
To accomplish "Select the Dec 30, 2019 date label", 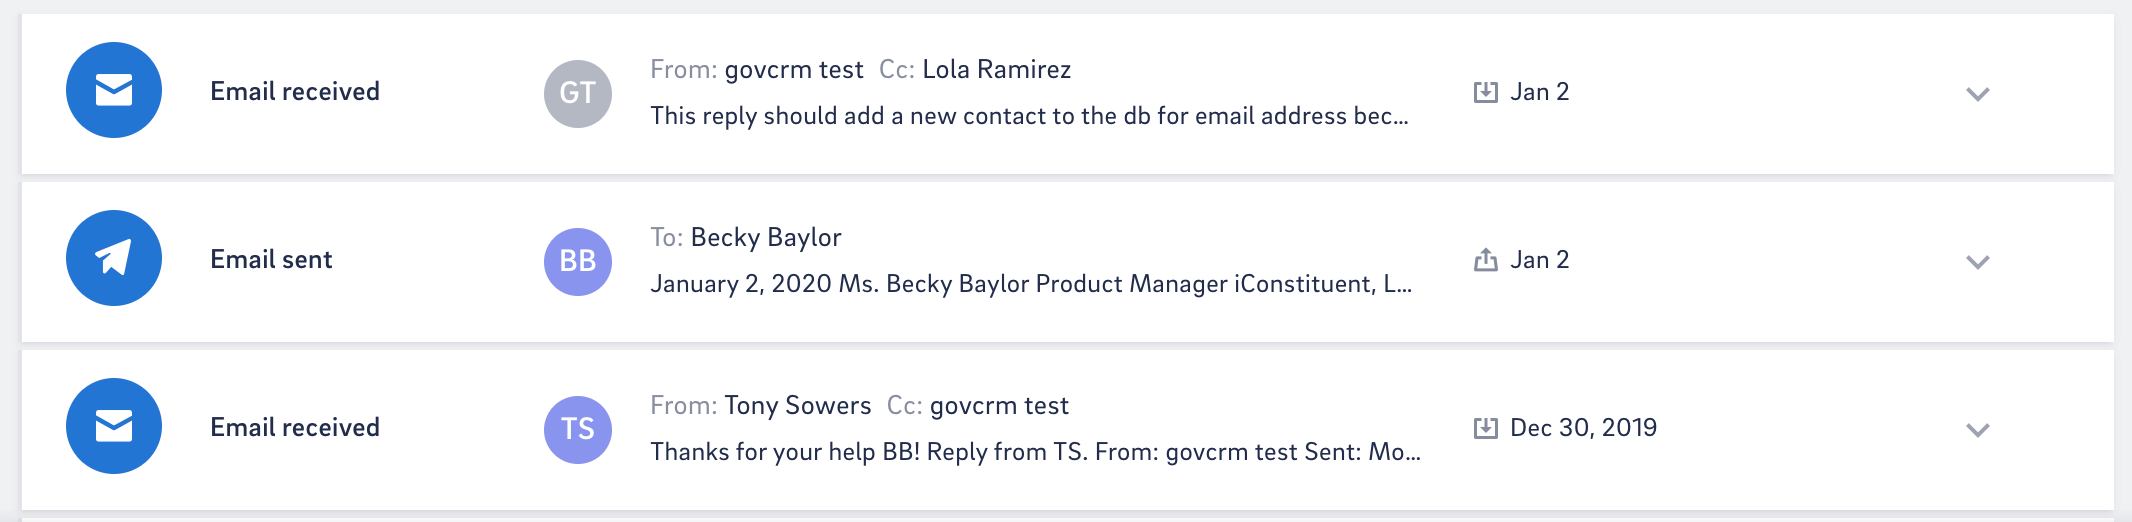I will click(1583, 428).
